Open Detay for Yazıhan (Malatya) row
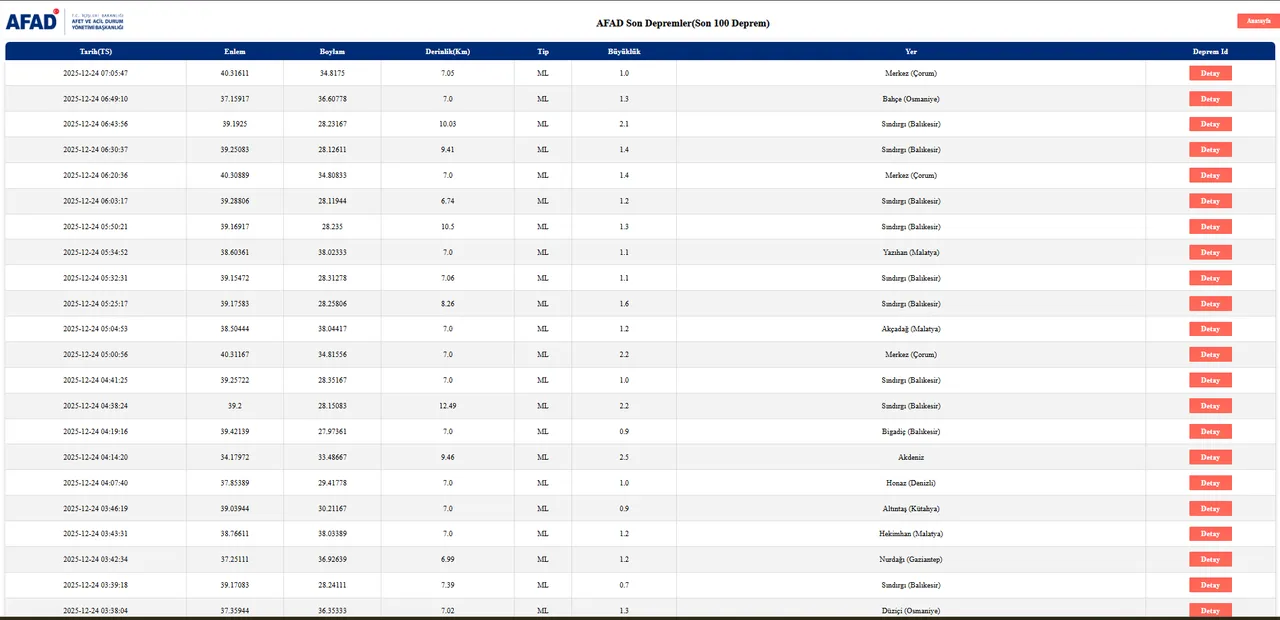 1210,252
